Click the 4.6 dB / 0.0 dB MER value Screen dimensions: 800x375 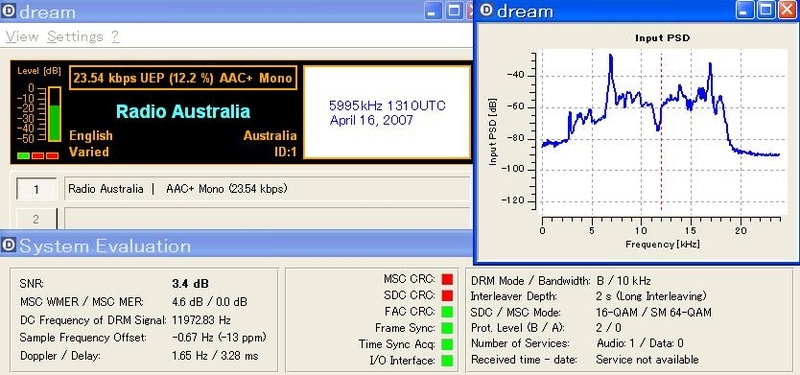210,302
